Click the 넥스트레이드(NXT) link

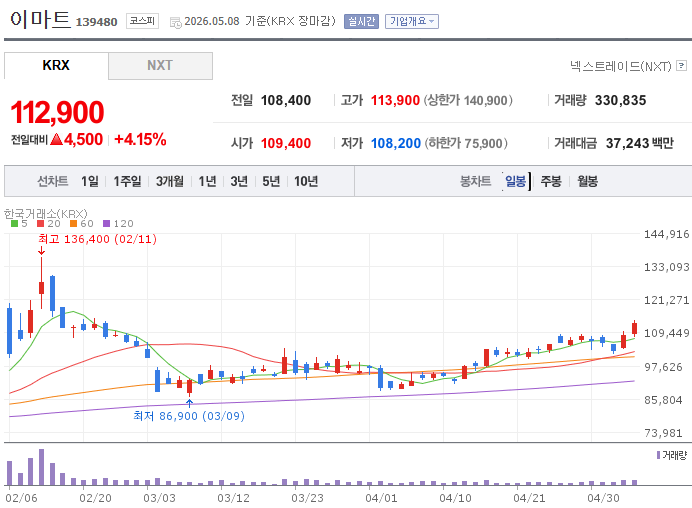tap(620, 66)
